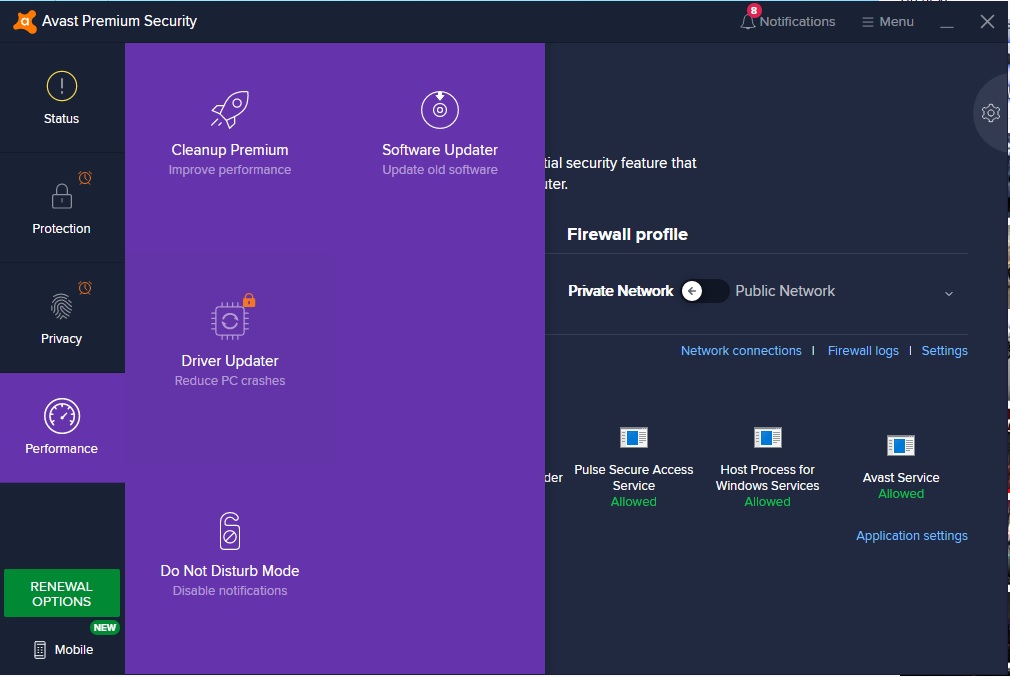Image resolution: width=1010 pixels, height=677 pixels.
Task: Click the settings gear on right edge
Action: (x=990, y=113)
